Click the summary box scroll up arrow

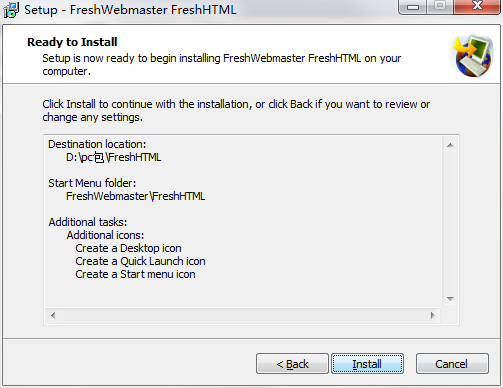(x=450, y=145)
